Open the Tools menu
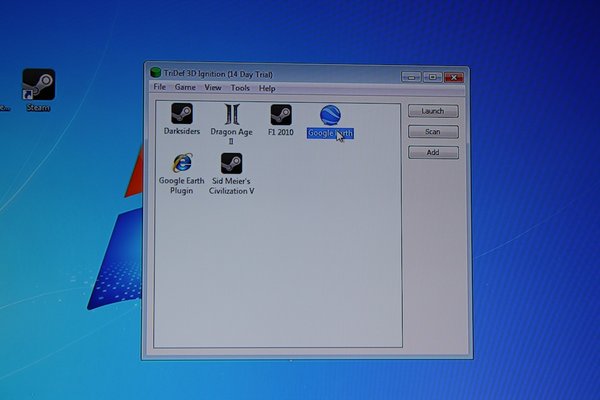This screenshot has width=600, height=400. 240,88
